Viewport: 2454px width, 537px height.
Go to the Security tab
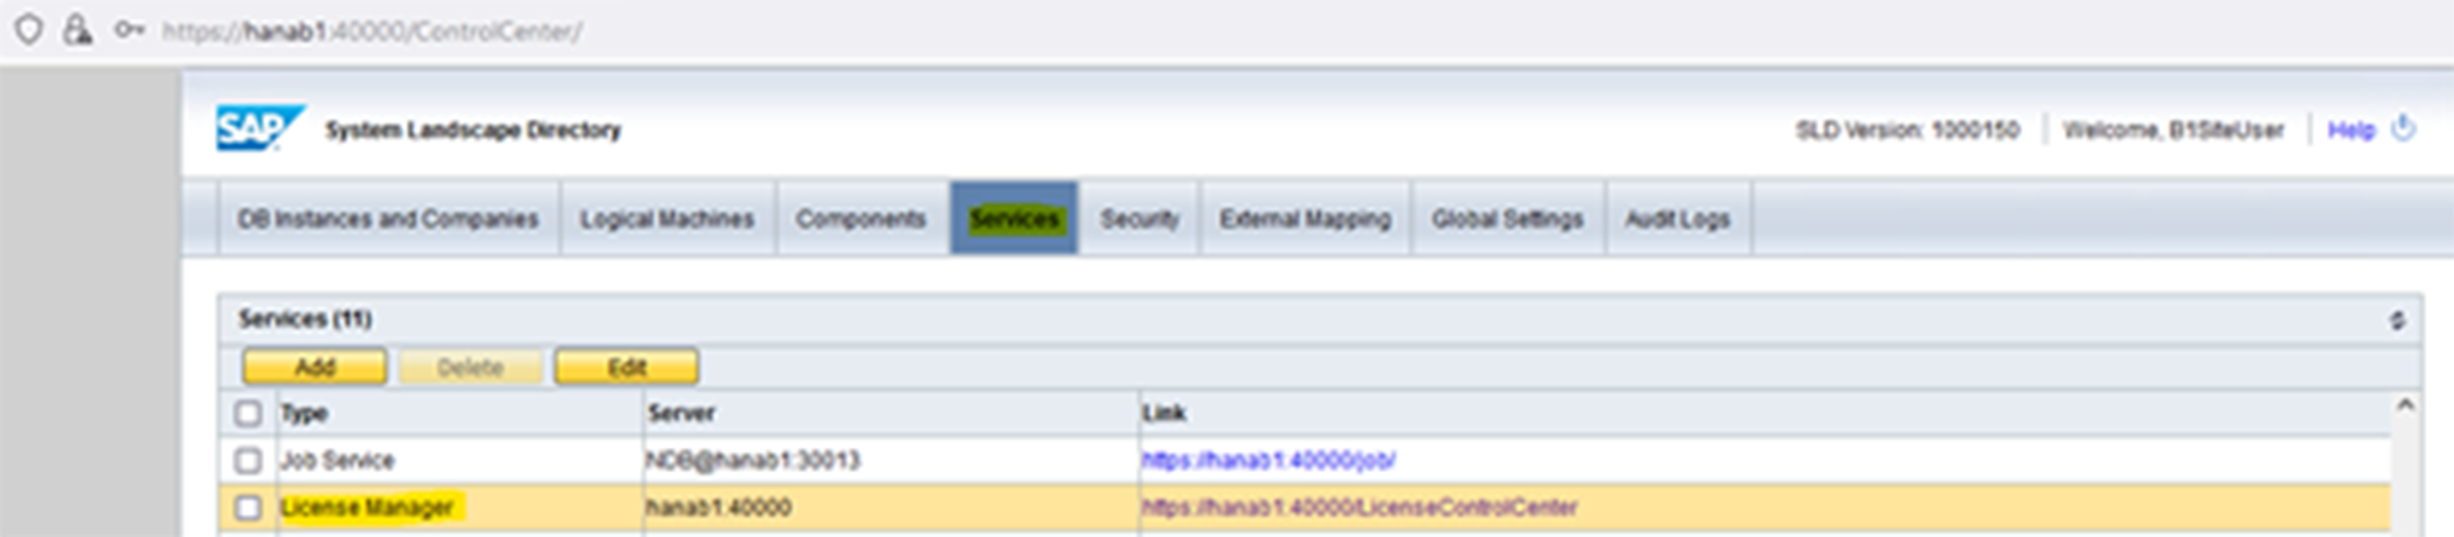click(1139, 219)
